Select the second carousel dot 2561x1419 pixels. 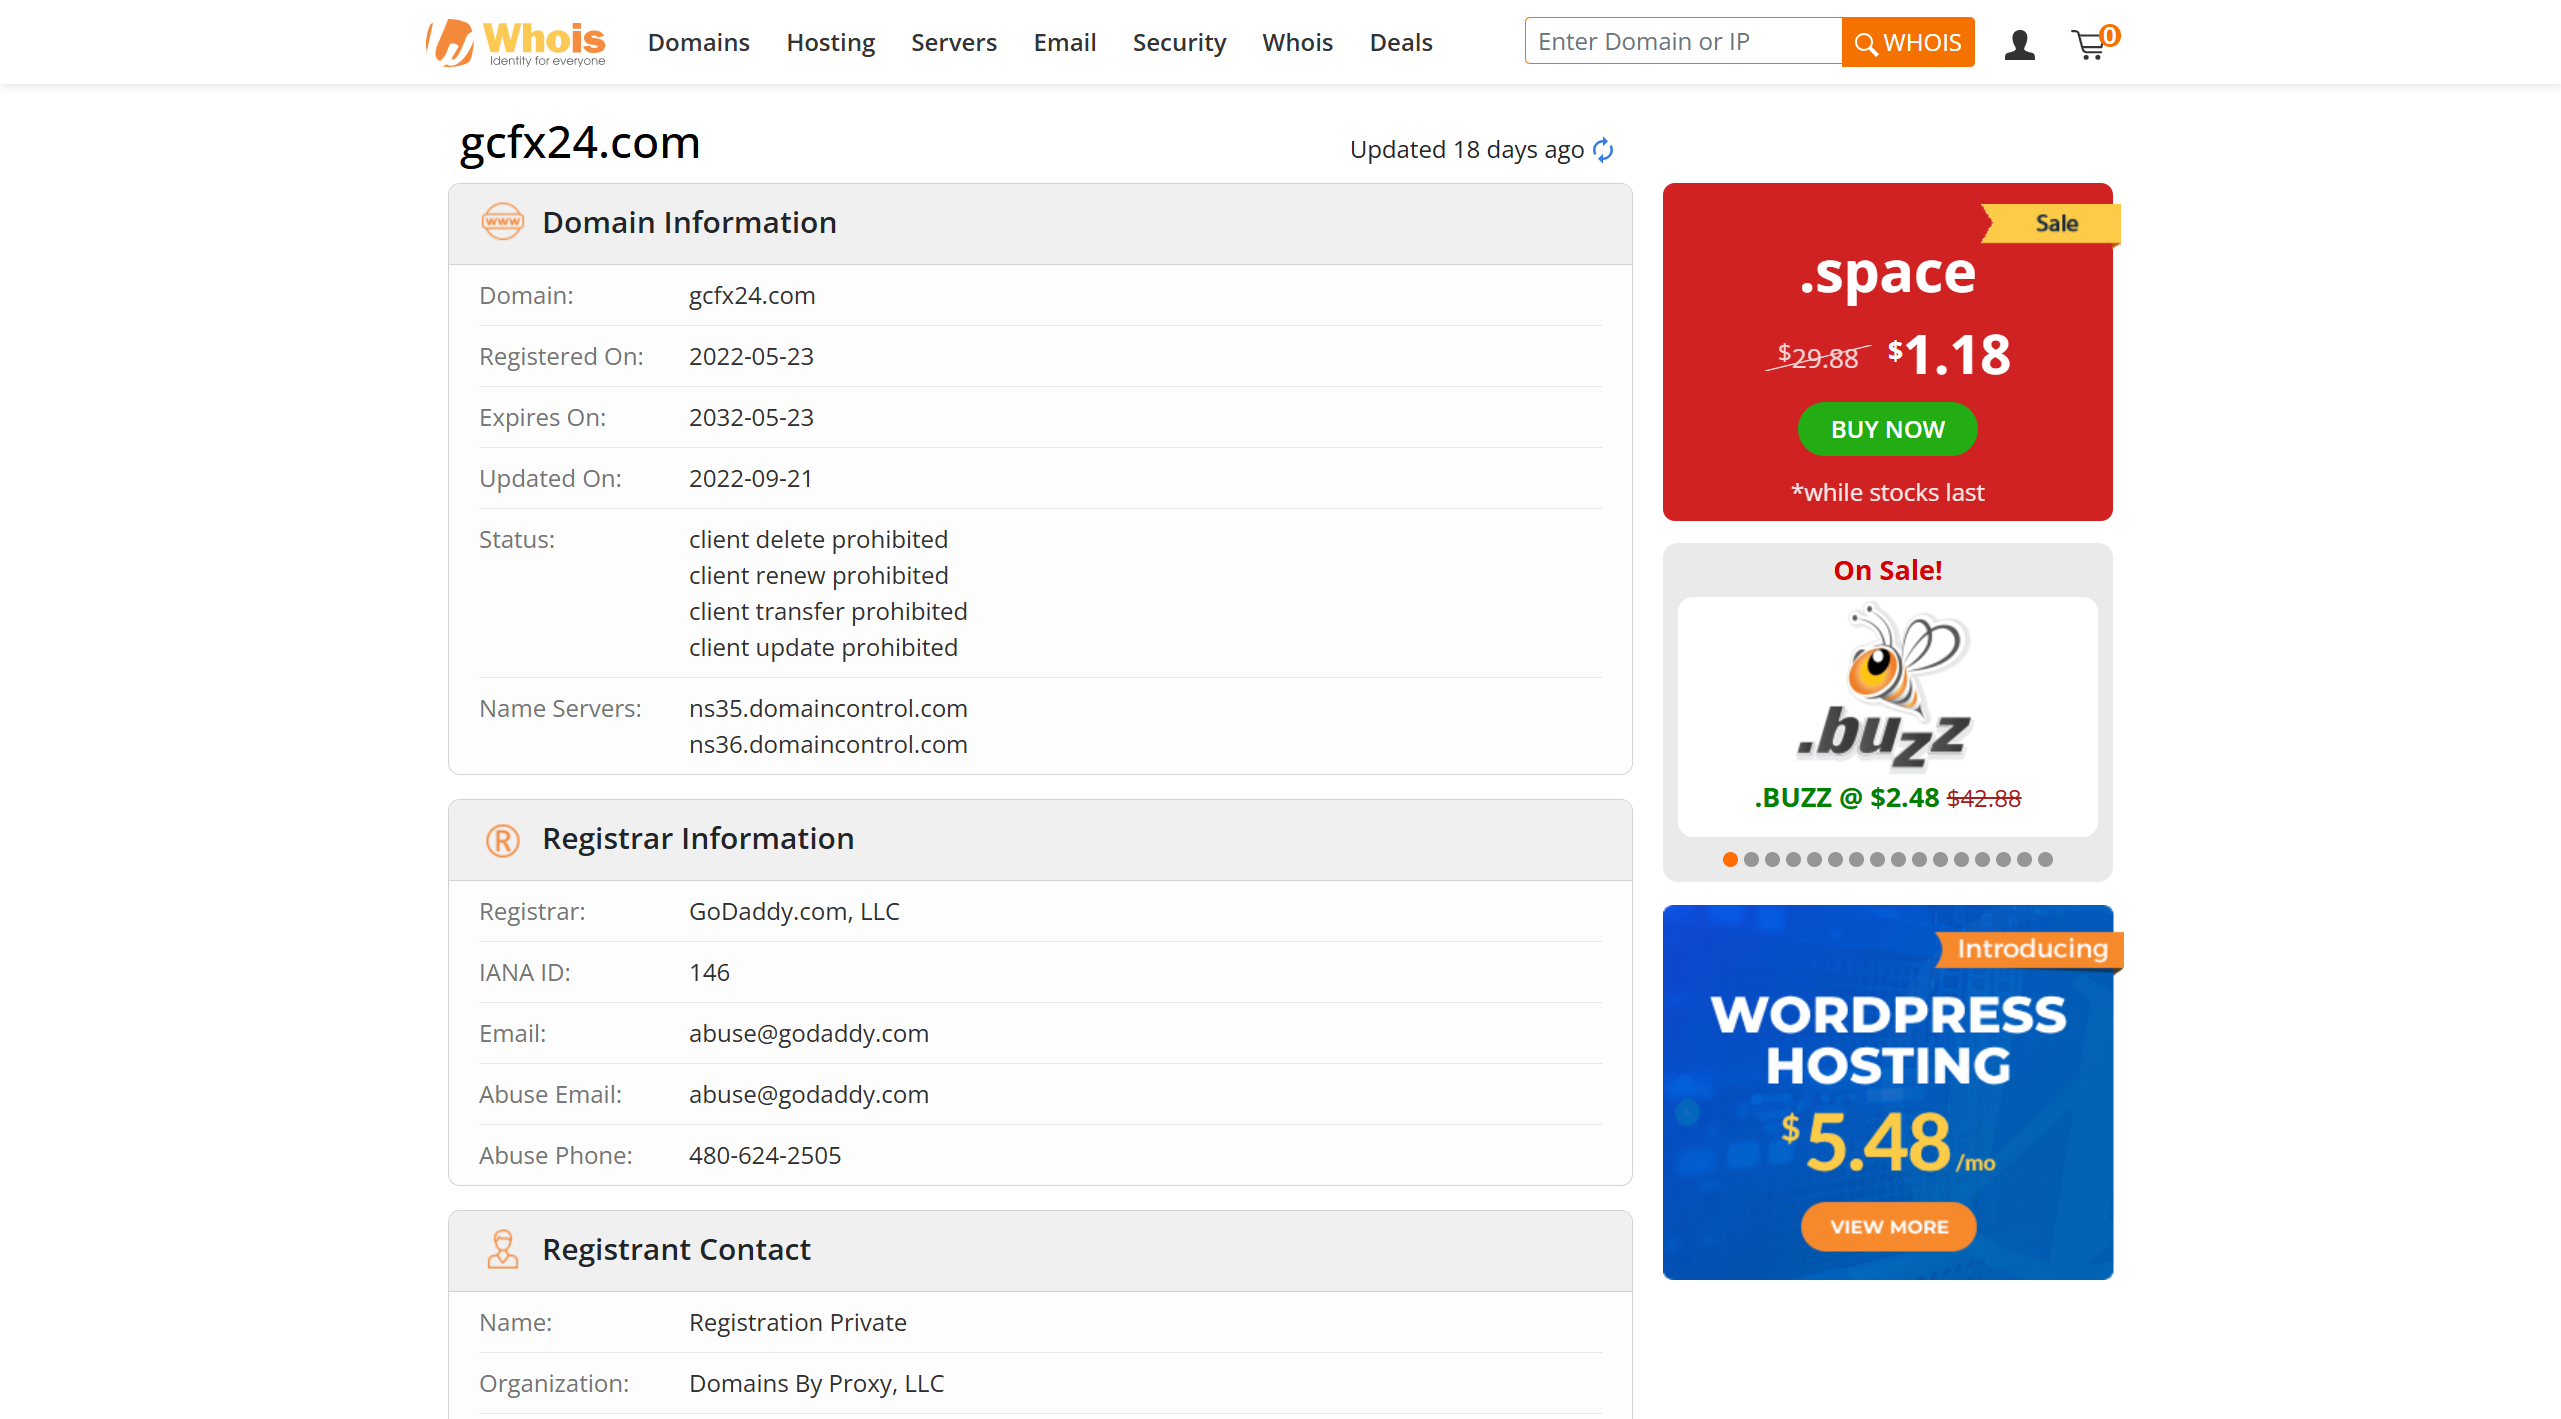[x=1751, y=859]
